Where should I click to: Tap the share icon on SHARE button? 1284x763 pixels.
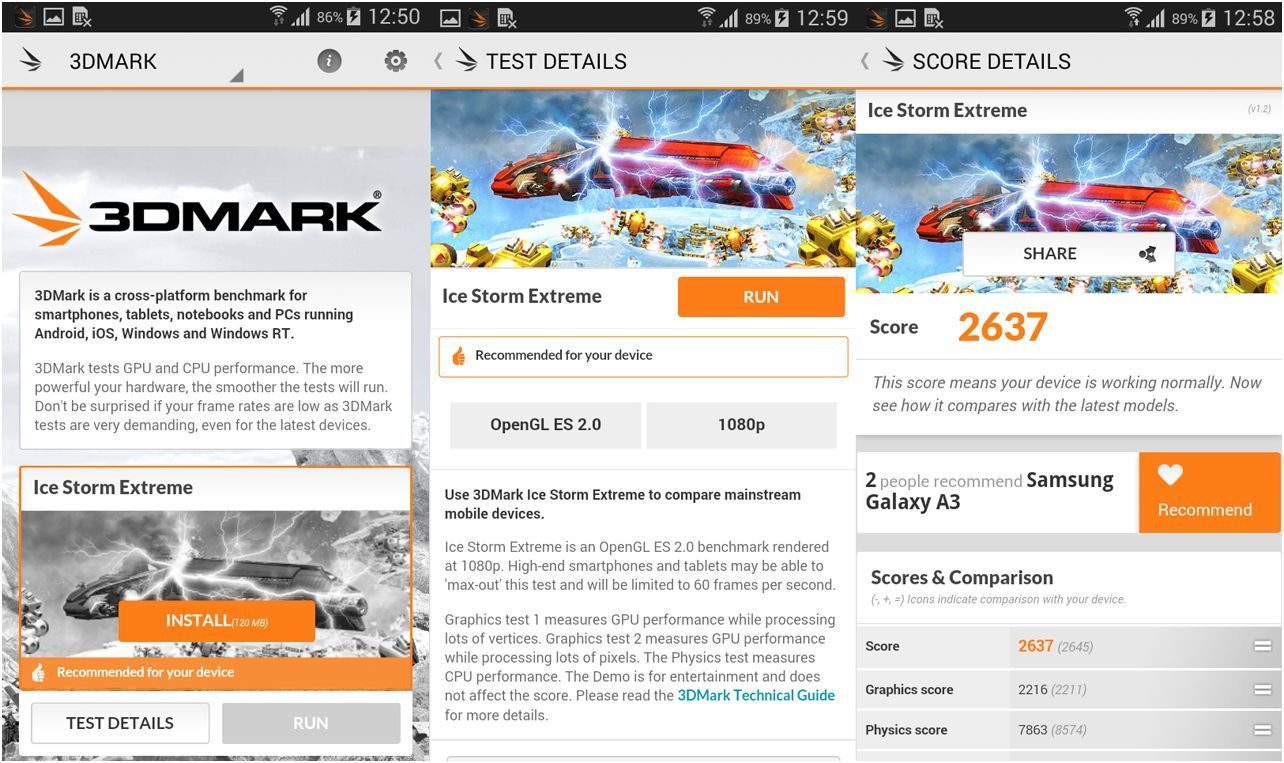[1147, 254]
